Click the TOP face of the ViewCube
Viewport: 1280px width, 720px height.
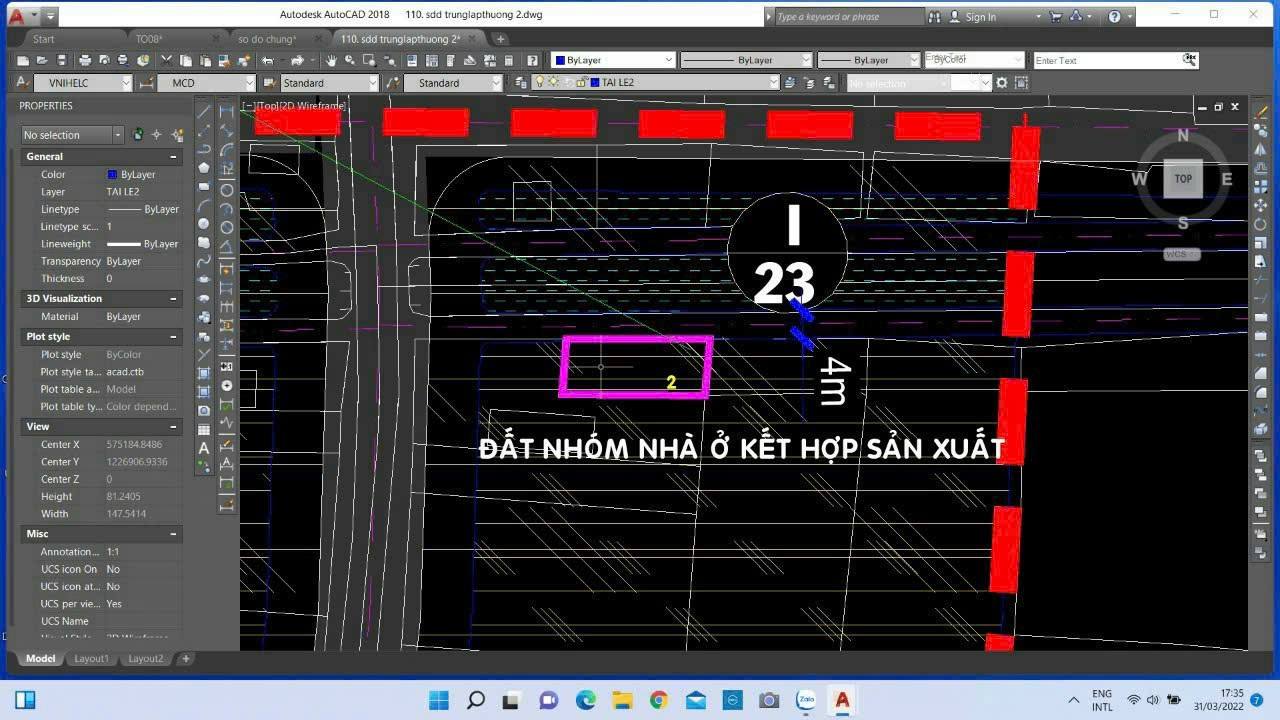click(1183, 179)
